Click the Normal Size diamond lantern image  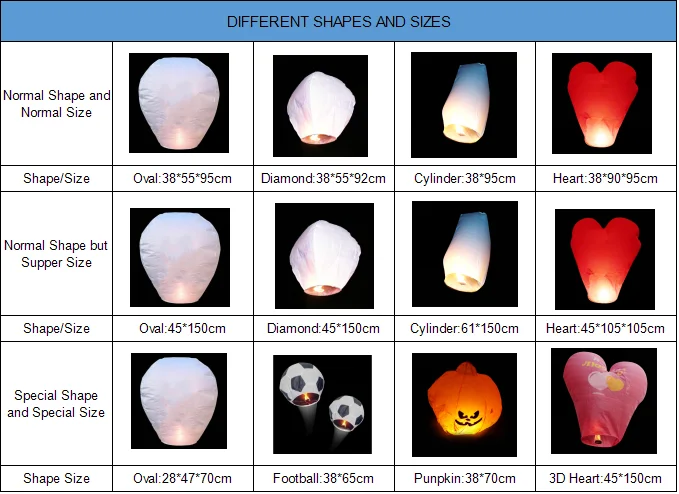320,106
